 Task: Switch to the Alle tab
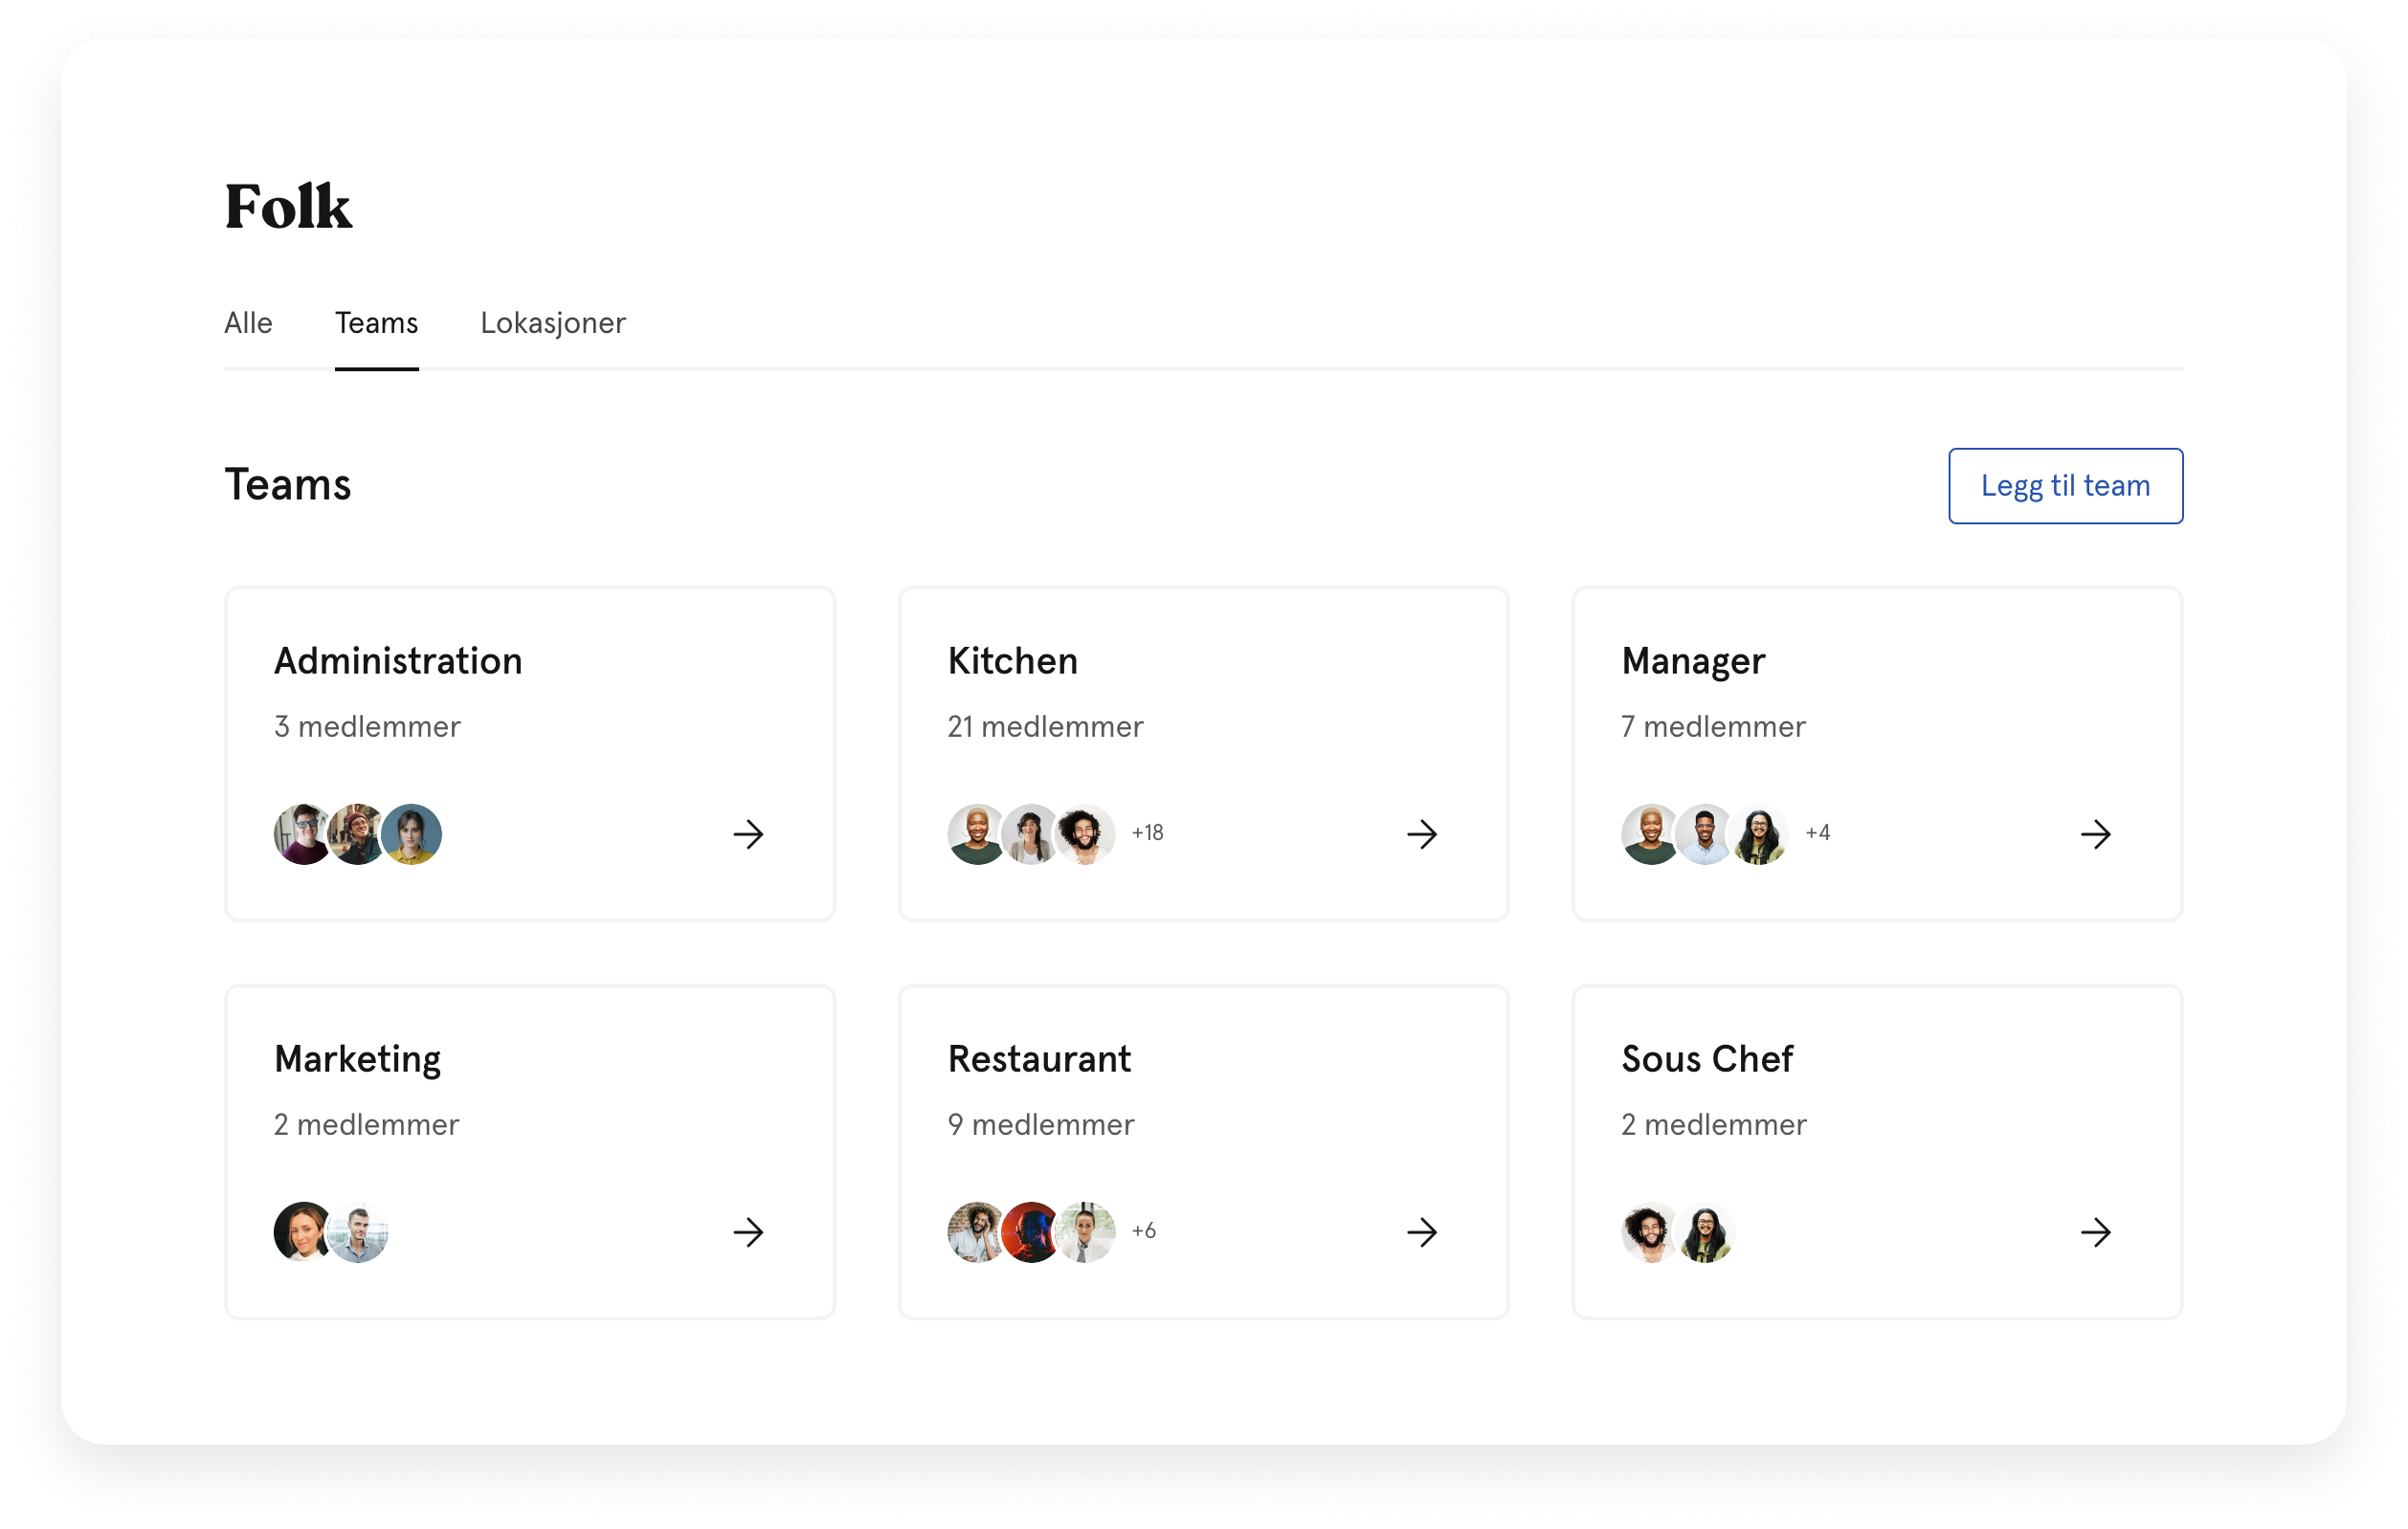click(248, 323)
